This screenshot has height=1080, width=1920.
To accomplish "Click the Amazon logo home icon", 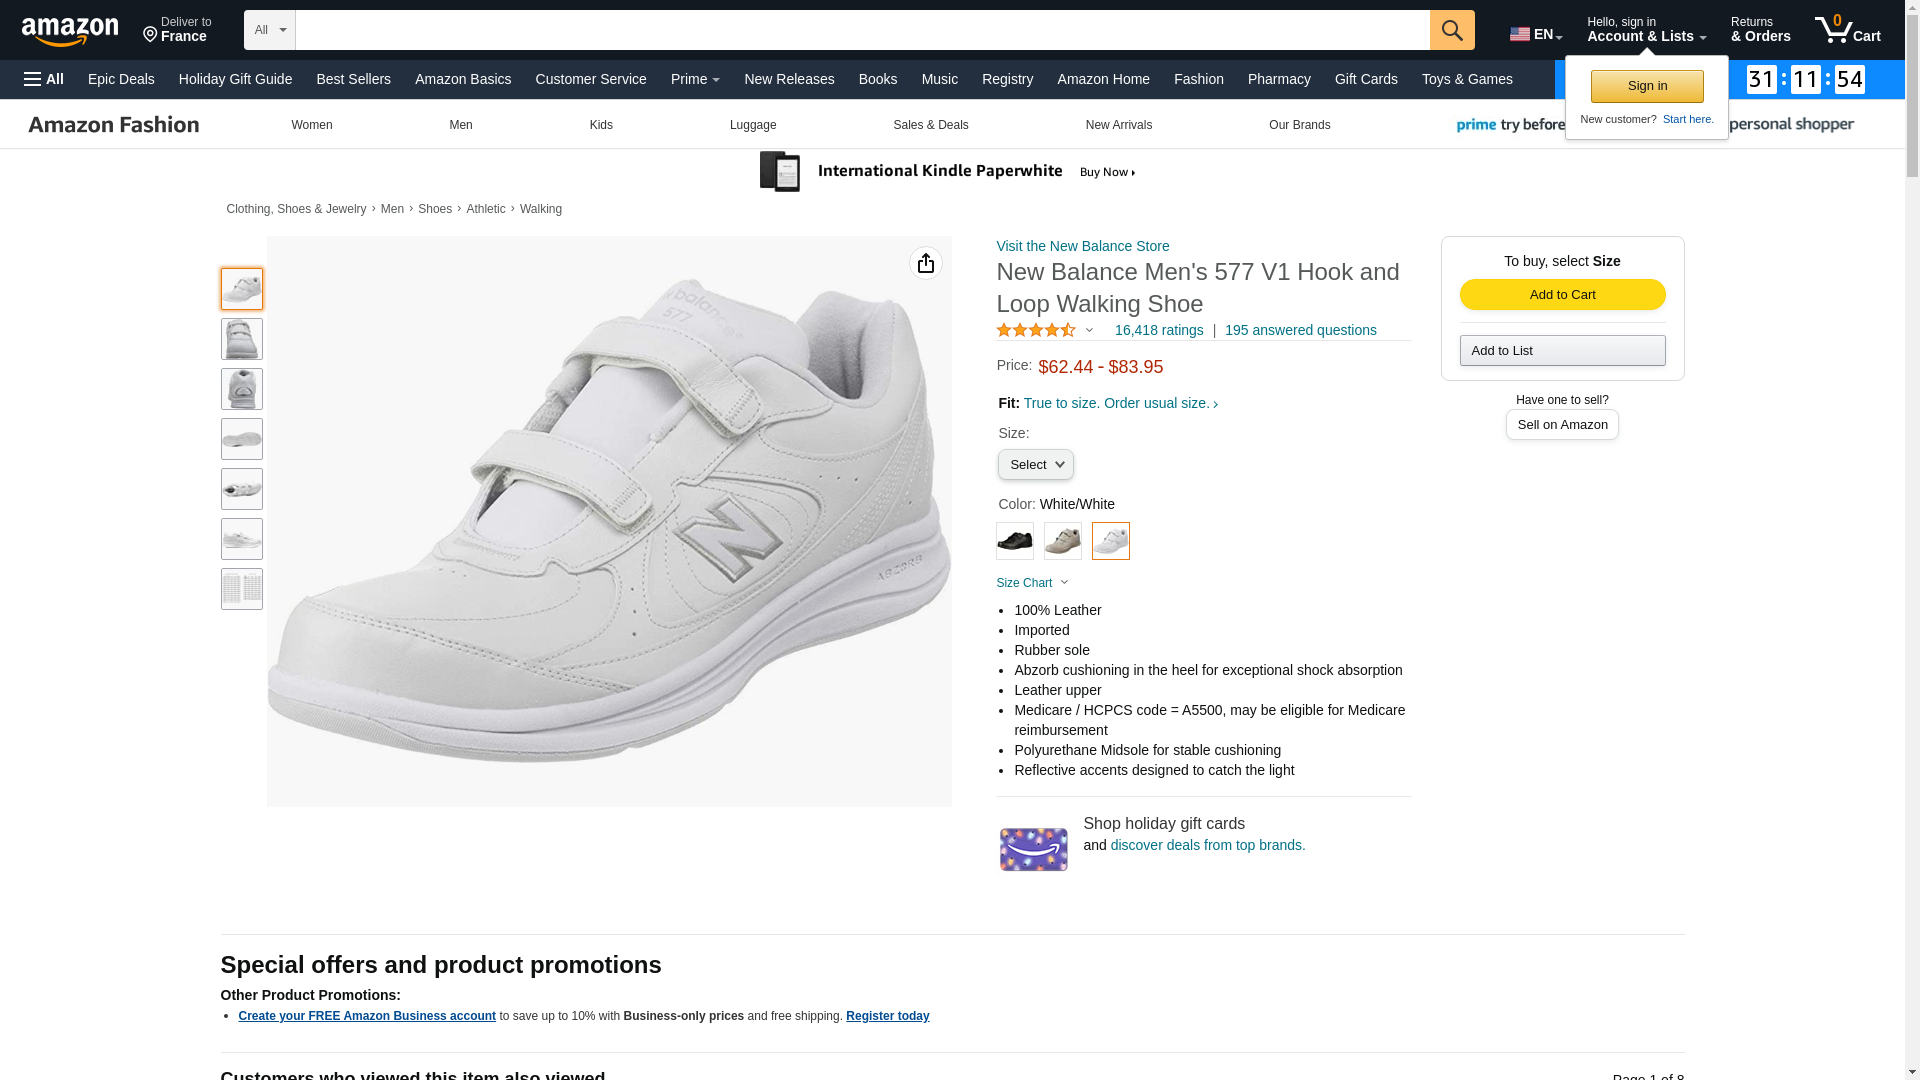I will click(x=70, y=31).
